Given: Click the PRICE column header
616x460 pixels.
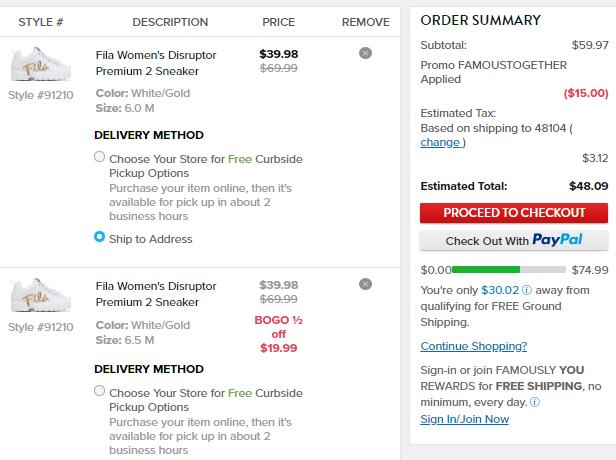Looking at the screenshot, I should pos(279,22).
